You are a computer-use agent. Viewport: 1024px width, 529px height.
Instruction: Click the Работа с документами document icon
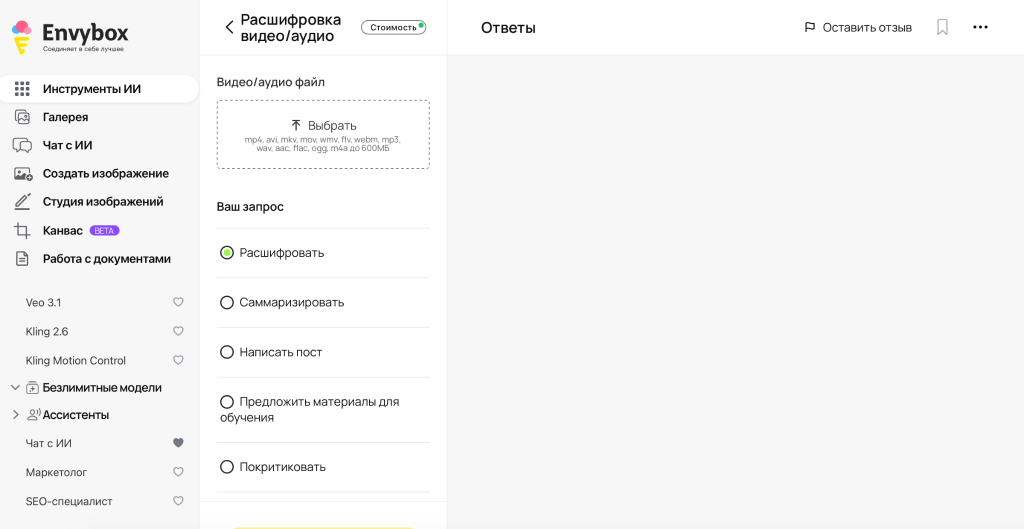pos(22,259)
